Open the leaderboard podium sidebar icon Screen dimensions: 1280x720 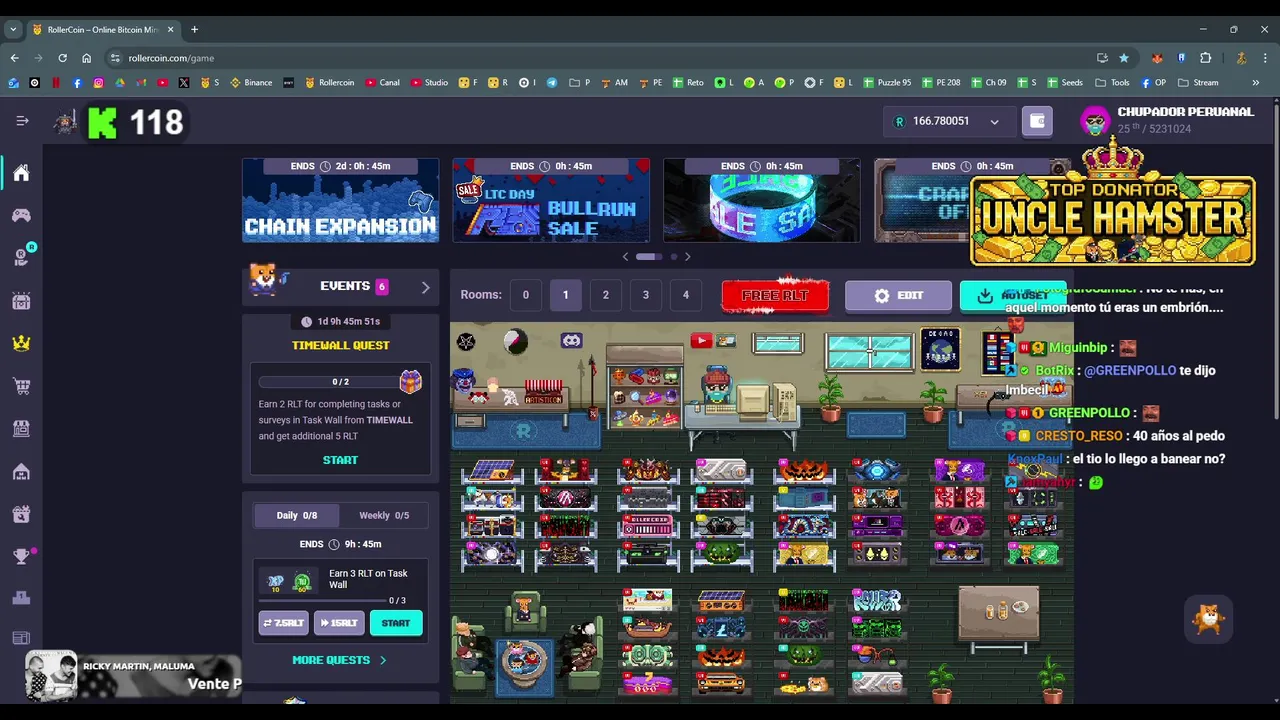coord(21,598)
